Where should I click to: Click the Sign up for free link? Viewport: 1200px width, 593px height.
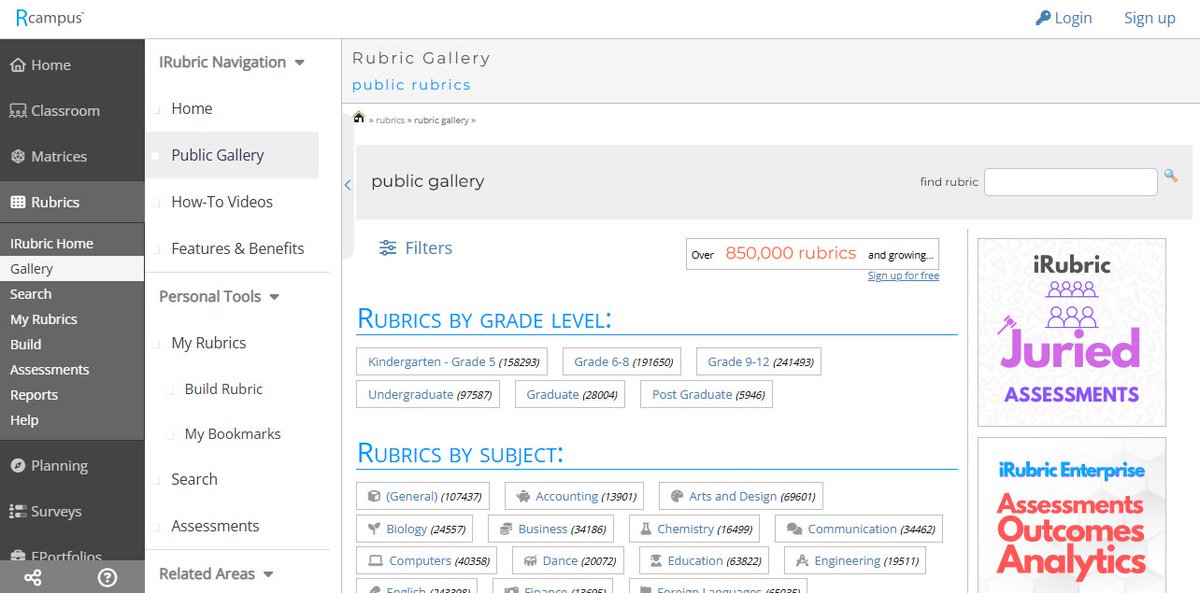point(903,274)
